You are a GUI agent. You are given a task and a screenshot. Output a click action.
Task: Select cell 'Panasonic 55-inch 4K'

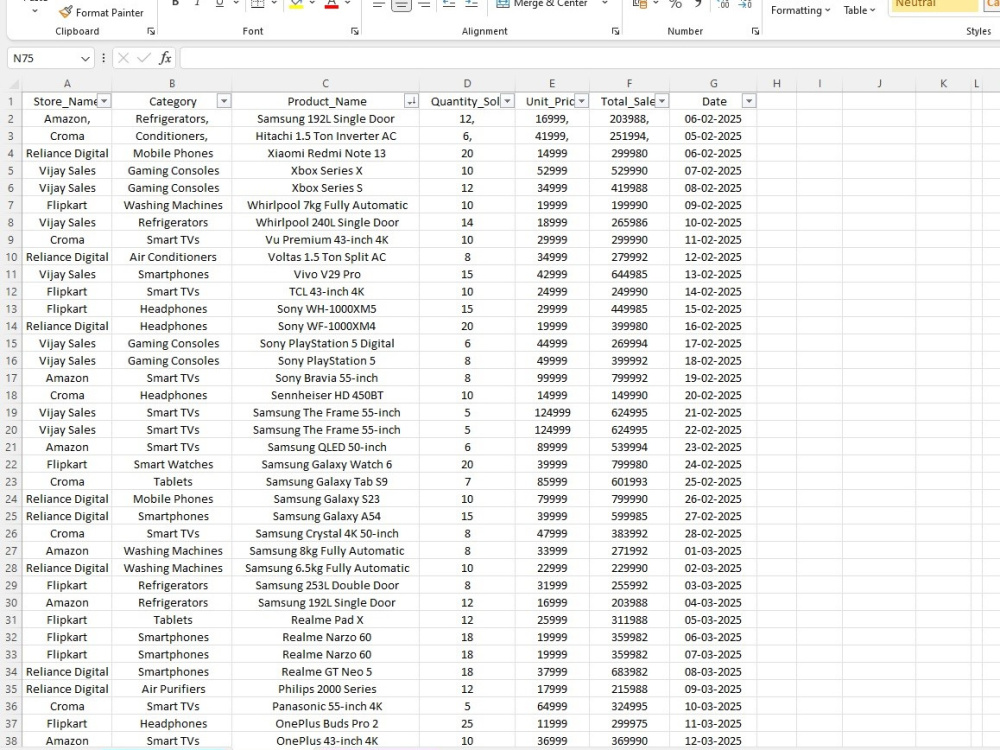tap(326, 706)
